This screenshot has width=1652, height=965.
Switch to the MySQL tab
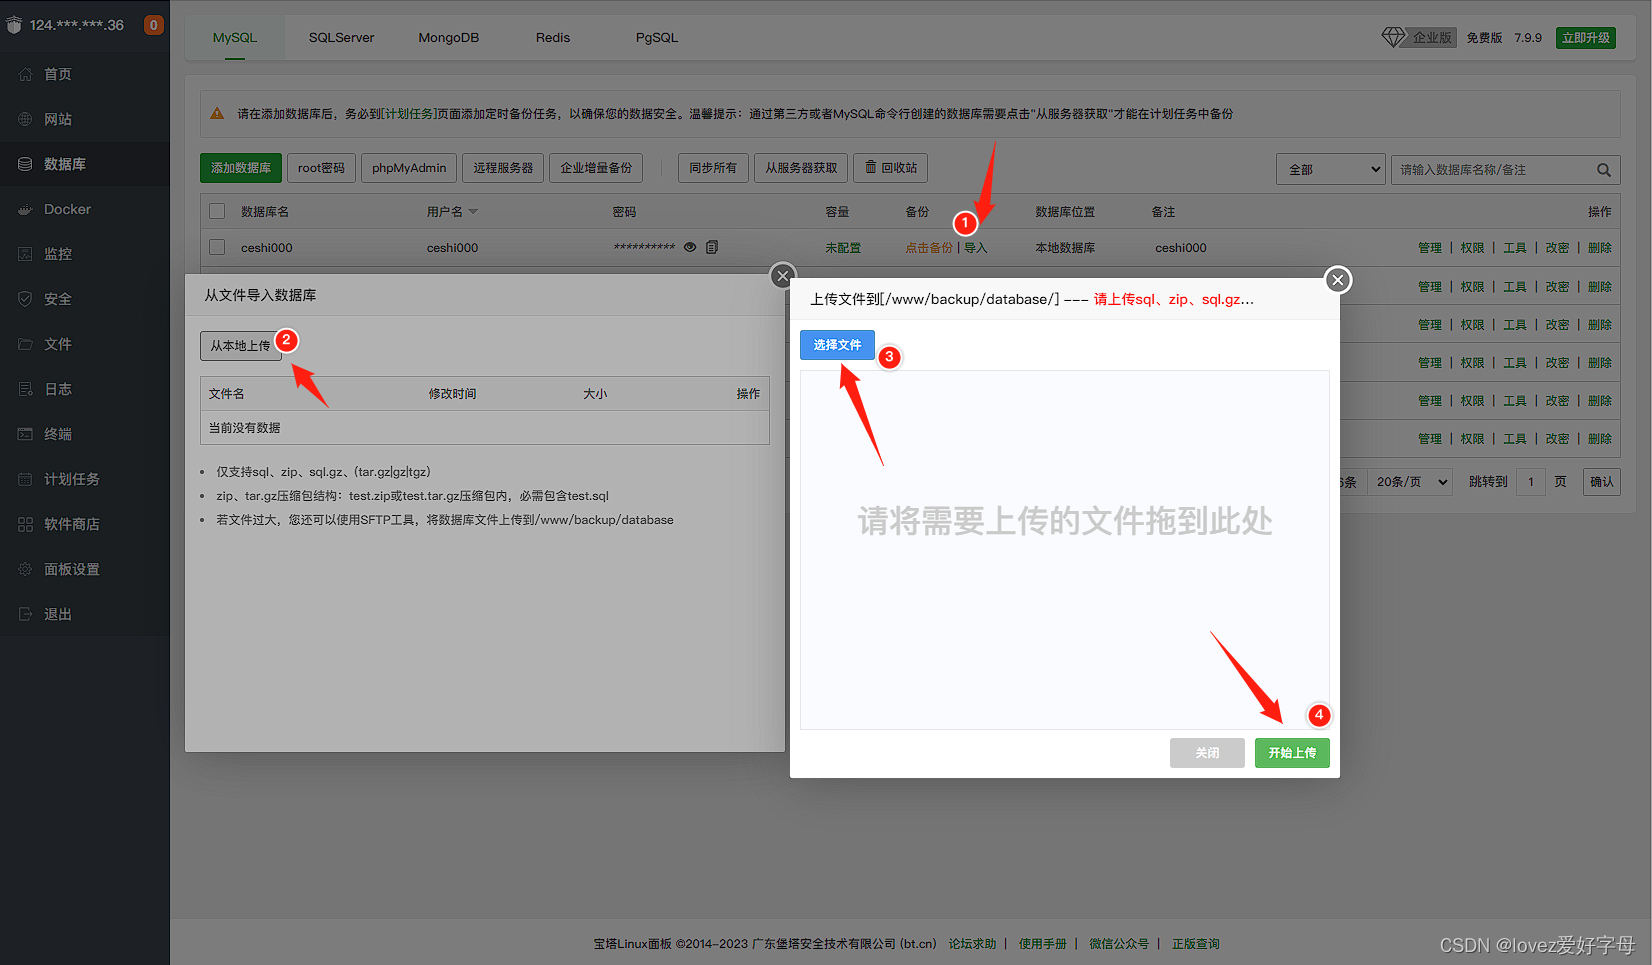point(235,38)
